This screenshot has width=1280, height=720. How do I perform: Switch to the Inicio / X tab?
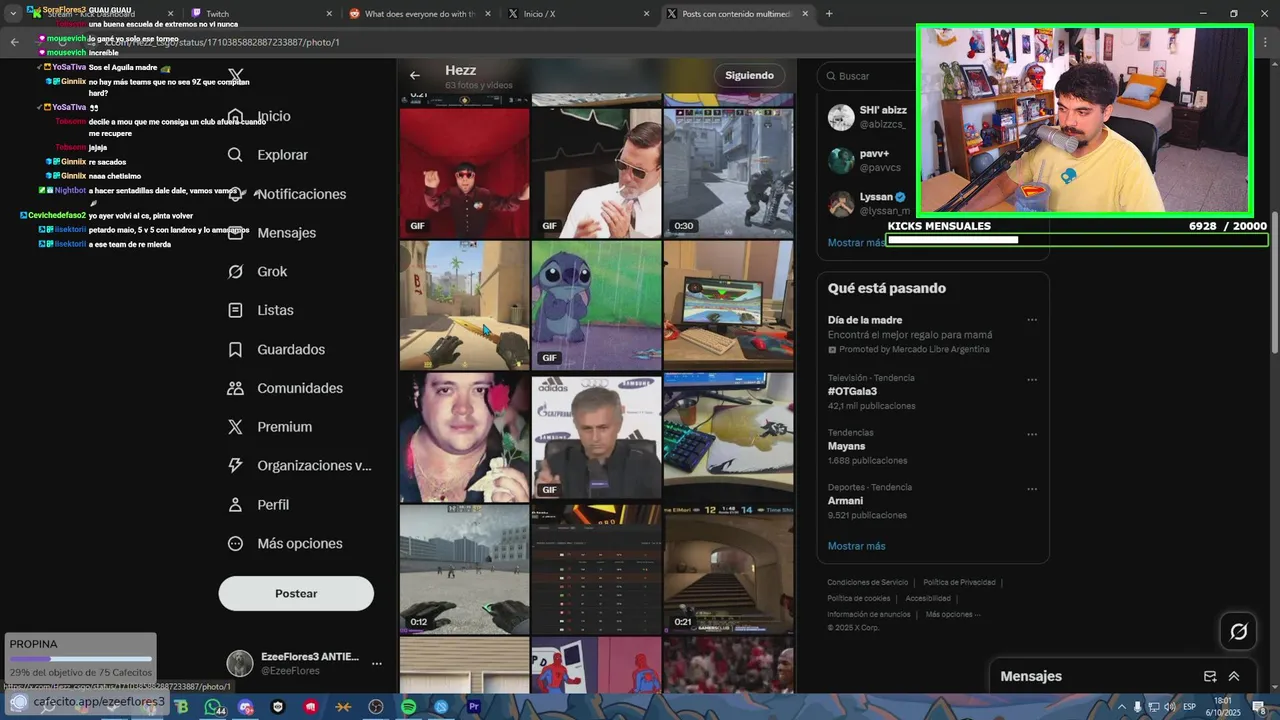coord(578,14)
